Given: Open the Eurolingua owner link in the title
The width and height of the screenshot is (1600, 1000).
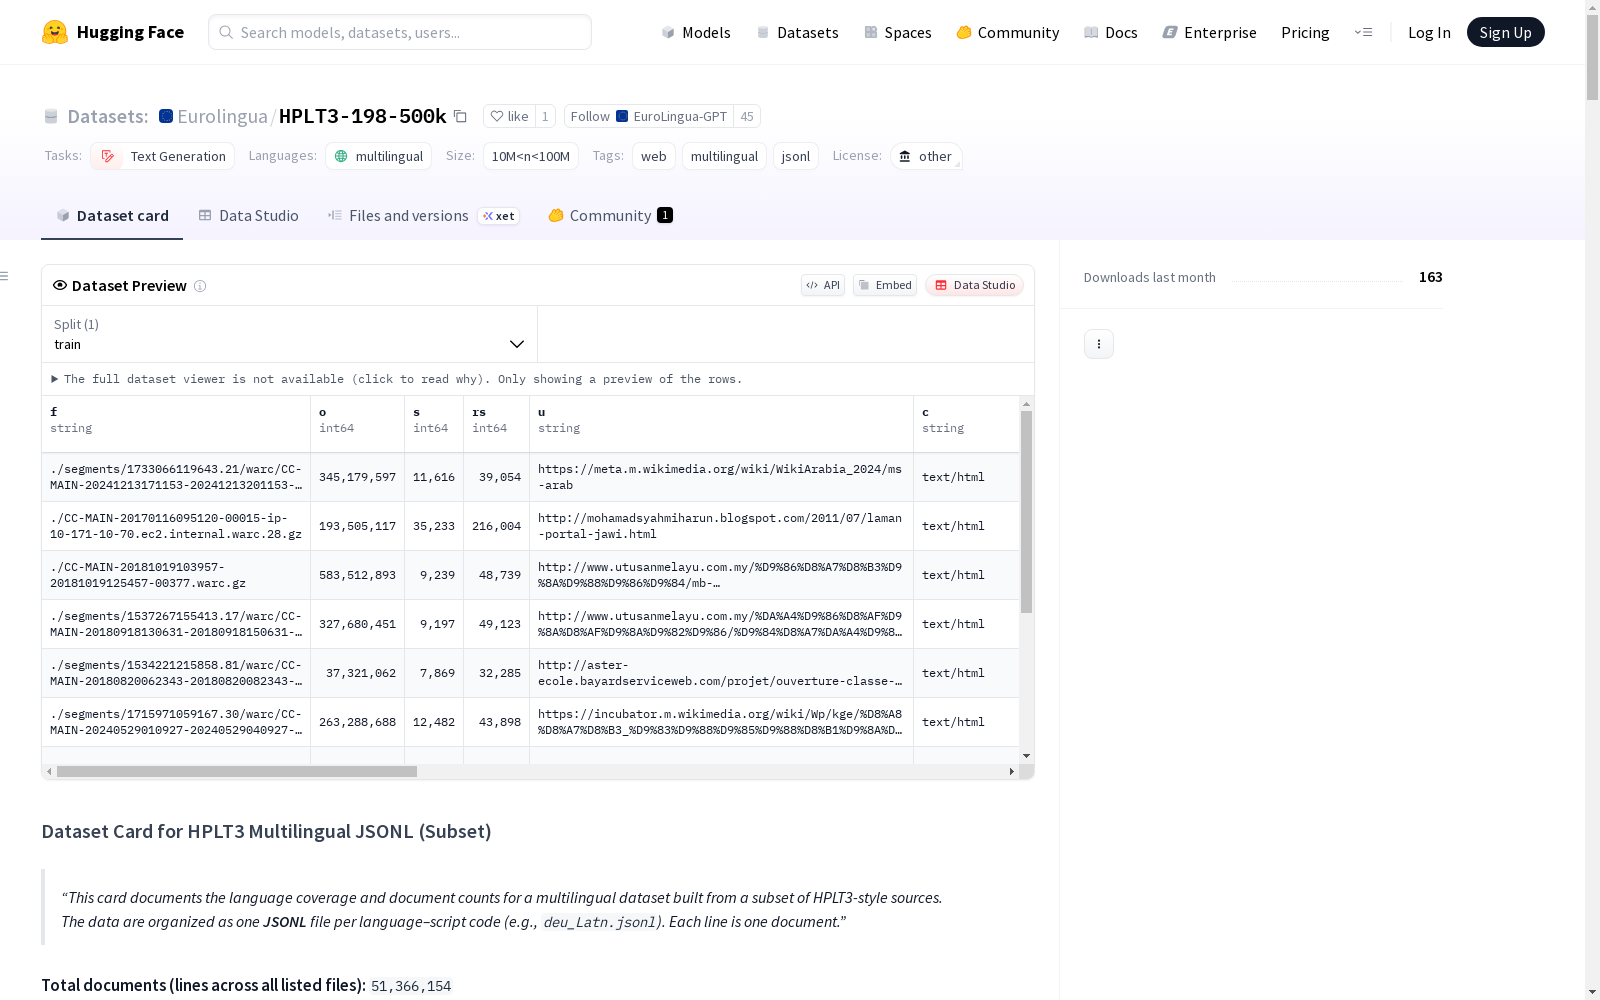Looking at the screenshot, I should pyautogui.click(x=222, y=116).
